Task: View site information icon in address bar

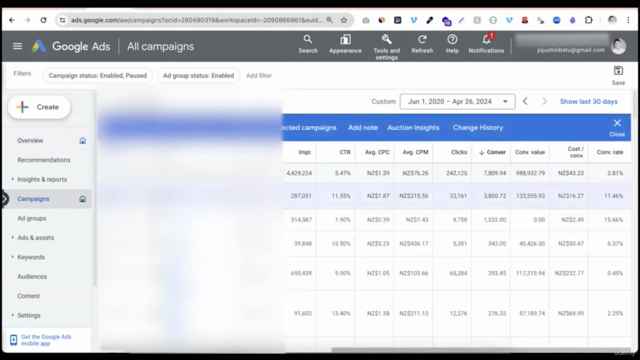Action: 62,20
